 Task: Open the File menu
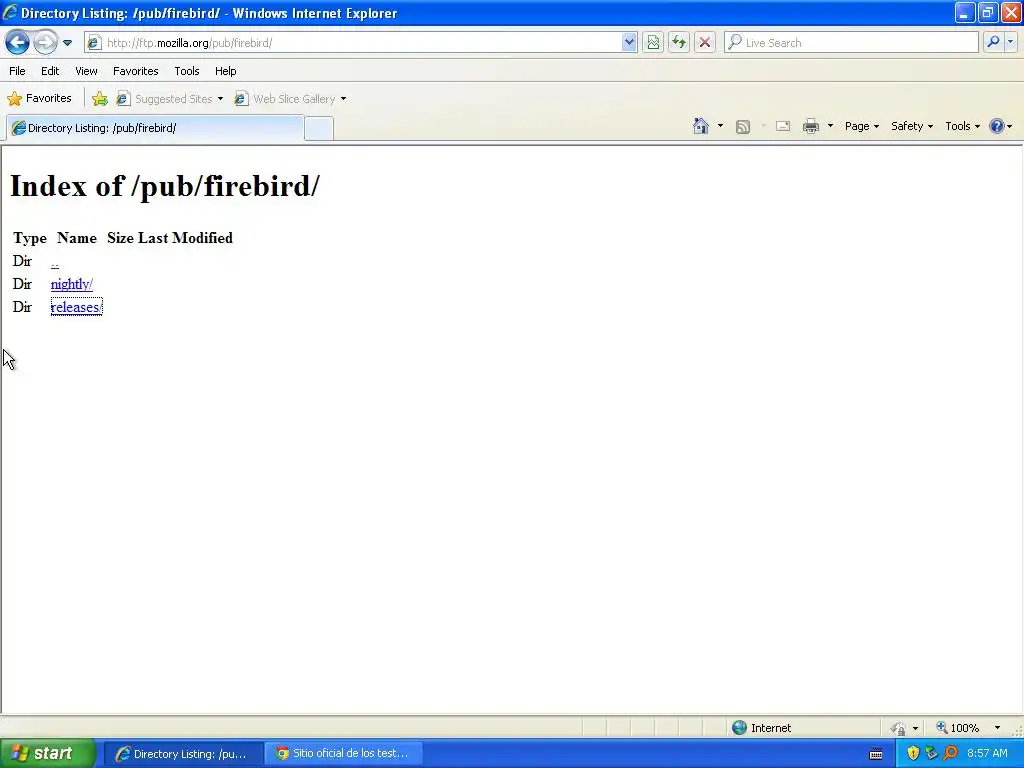(18, 71)
